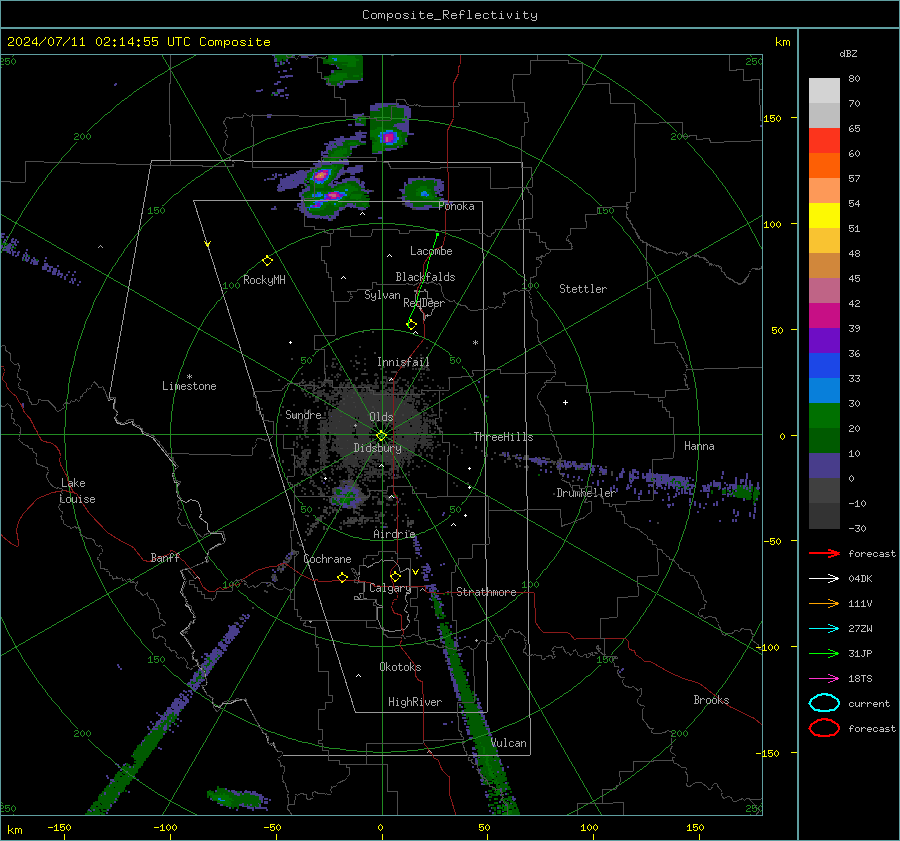Click the Airdrie label
Viewport: 900px width, 841px height.
point(394,534)
